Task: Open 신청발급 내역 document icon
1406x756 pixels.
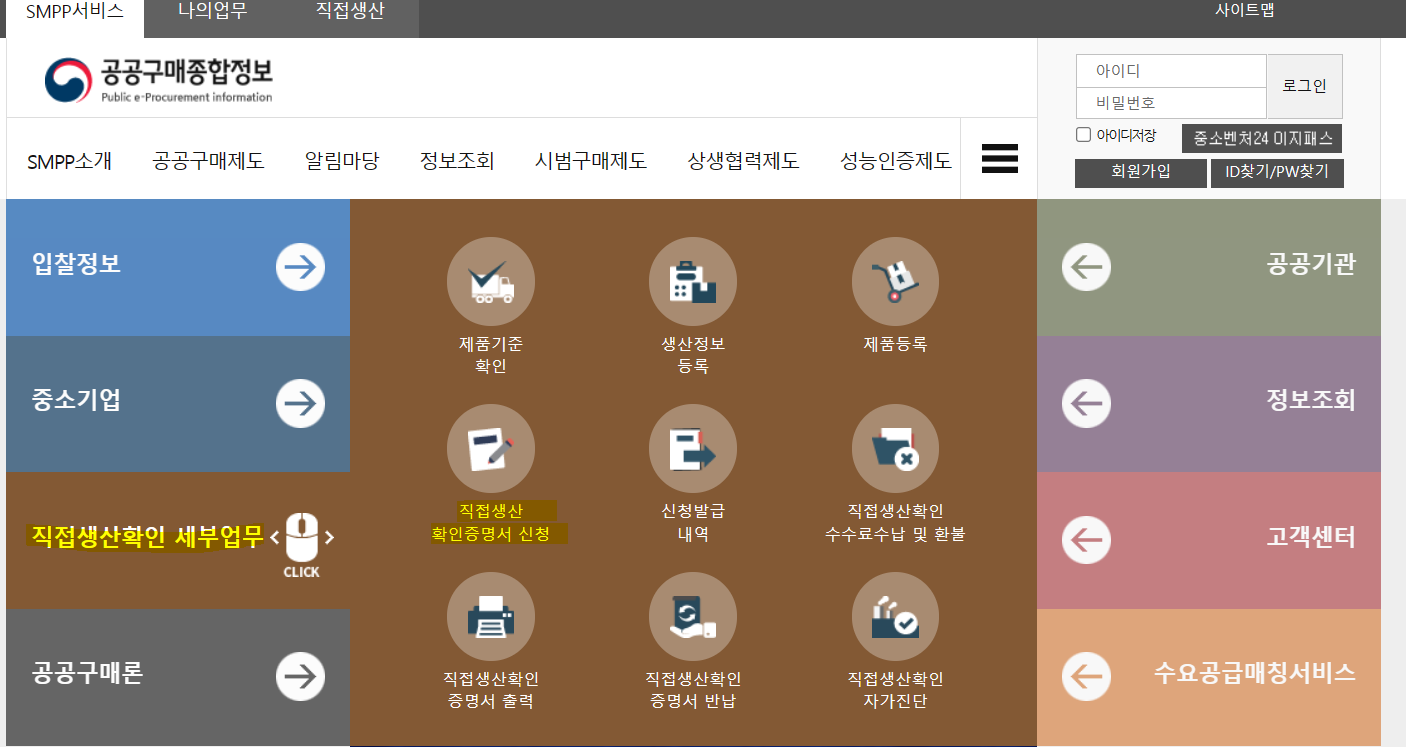Action: 693,448
